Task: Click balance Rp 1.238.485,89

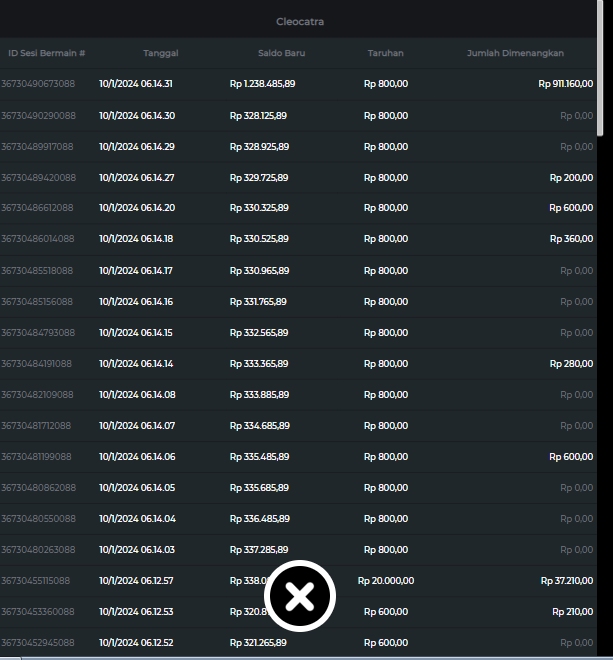Action: point(262,84)
